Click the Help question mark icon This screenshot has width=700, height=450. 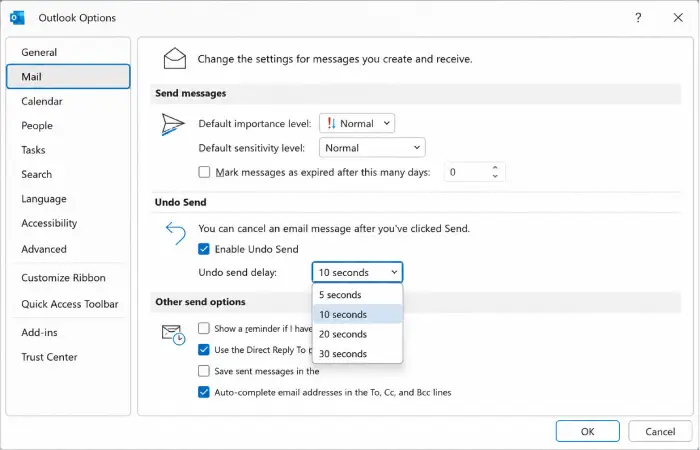[x=638, y=17]
